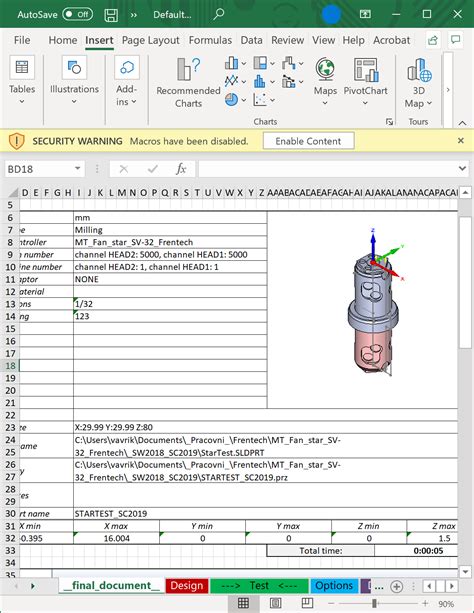The image size is (474, 613).
Task: Open the Test sheet tab
Action: point(259,586)
